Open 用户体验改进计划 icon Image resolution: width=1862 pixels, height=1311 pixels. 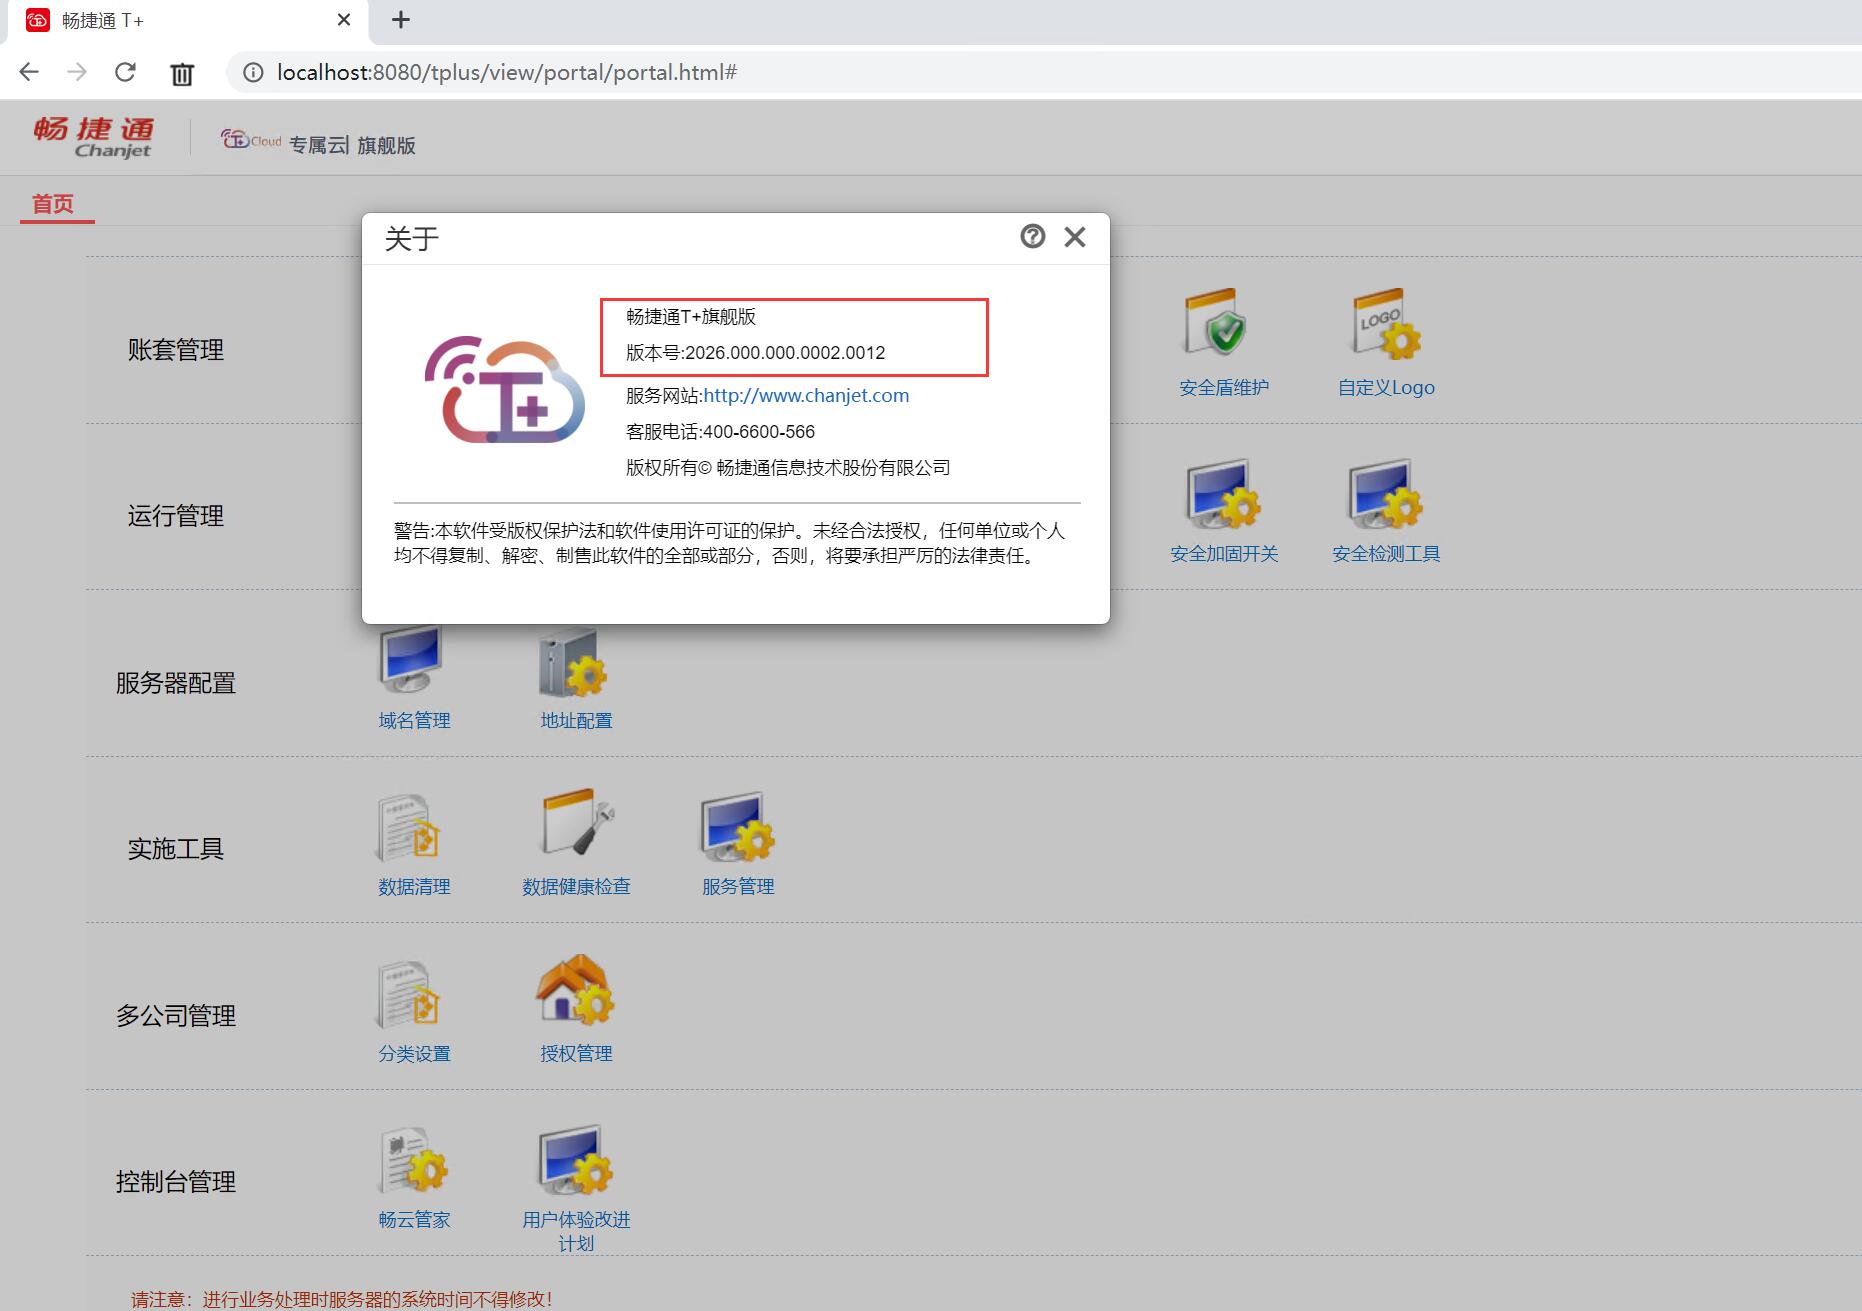[575, 1161]
